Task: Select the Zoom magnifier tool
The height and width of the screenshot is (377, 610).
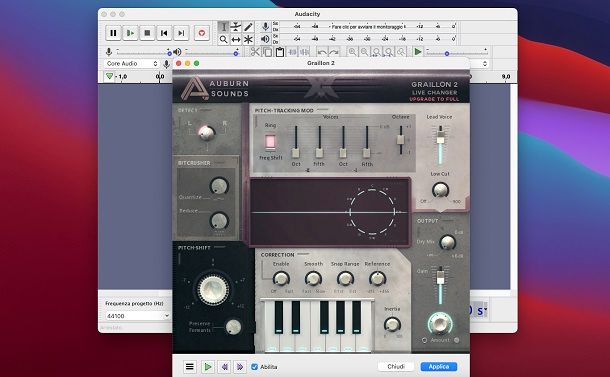Action: point(223,39)
